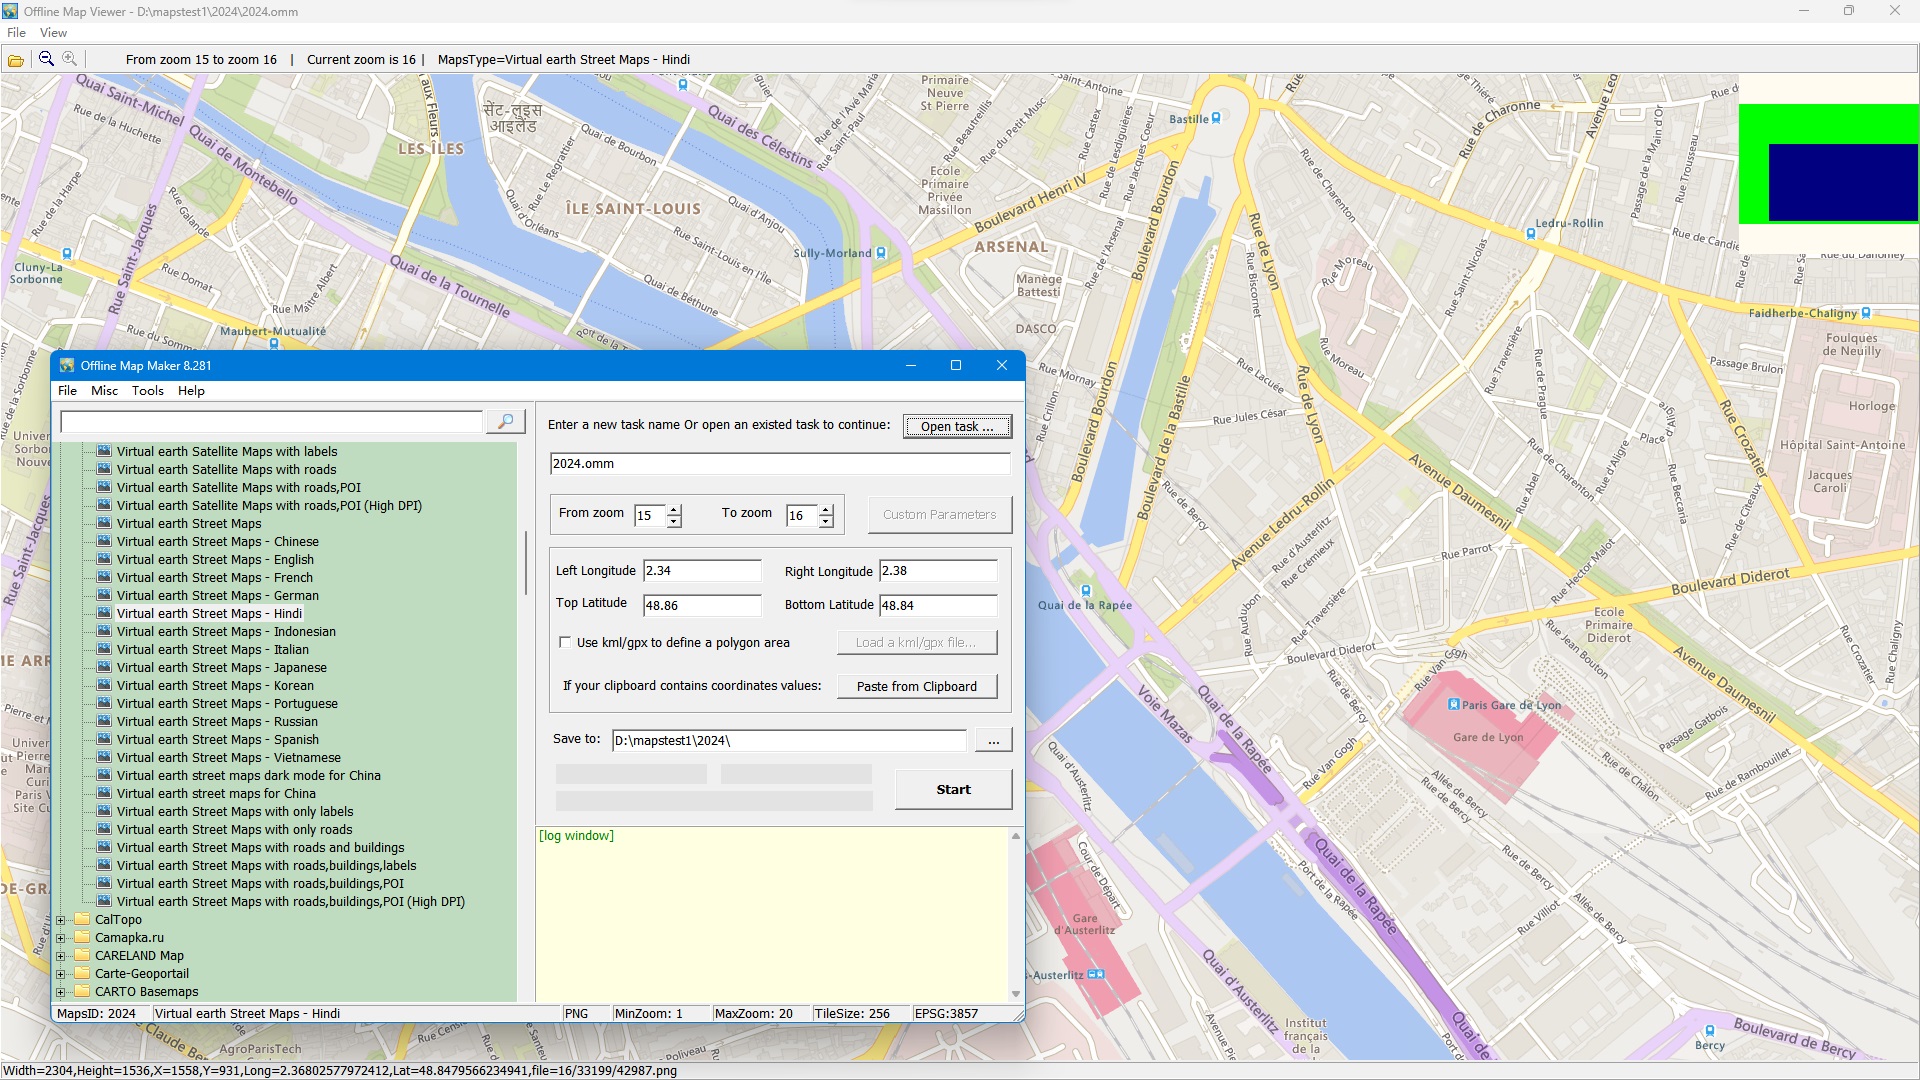
Task: Click the search magnifier button in Map Maker
Action: [x=505, y=422]
